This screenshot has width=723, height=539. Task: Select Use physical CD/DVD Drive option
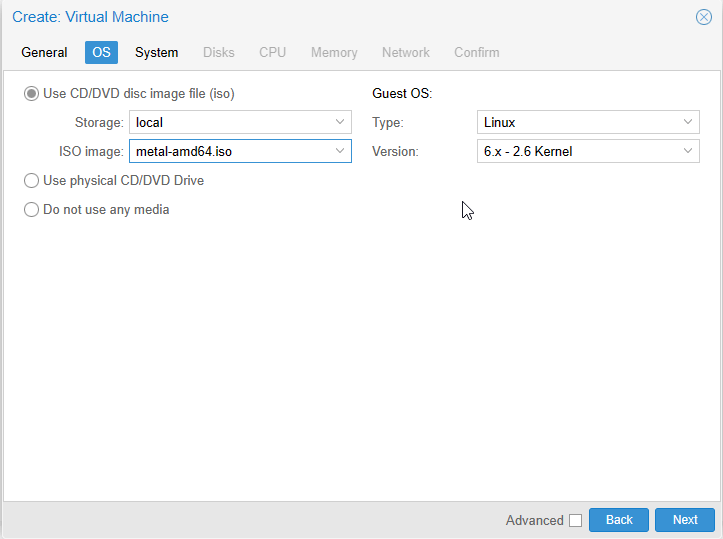tap(31, 180)
